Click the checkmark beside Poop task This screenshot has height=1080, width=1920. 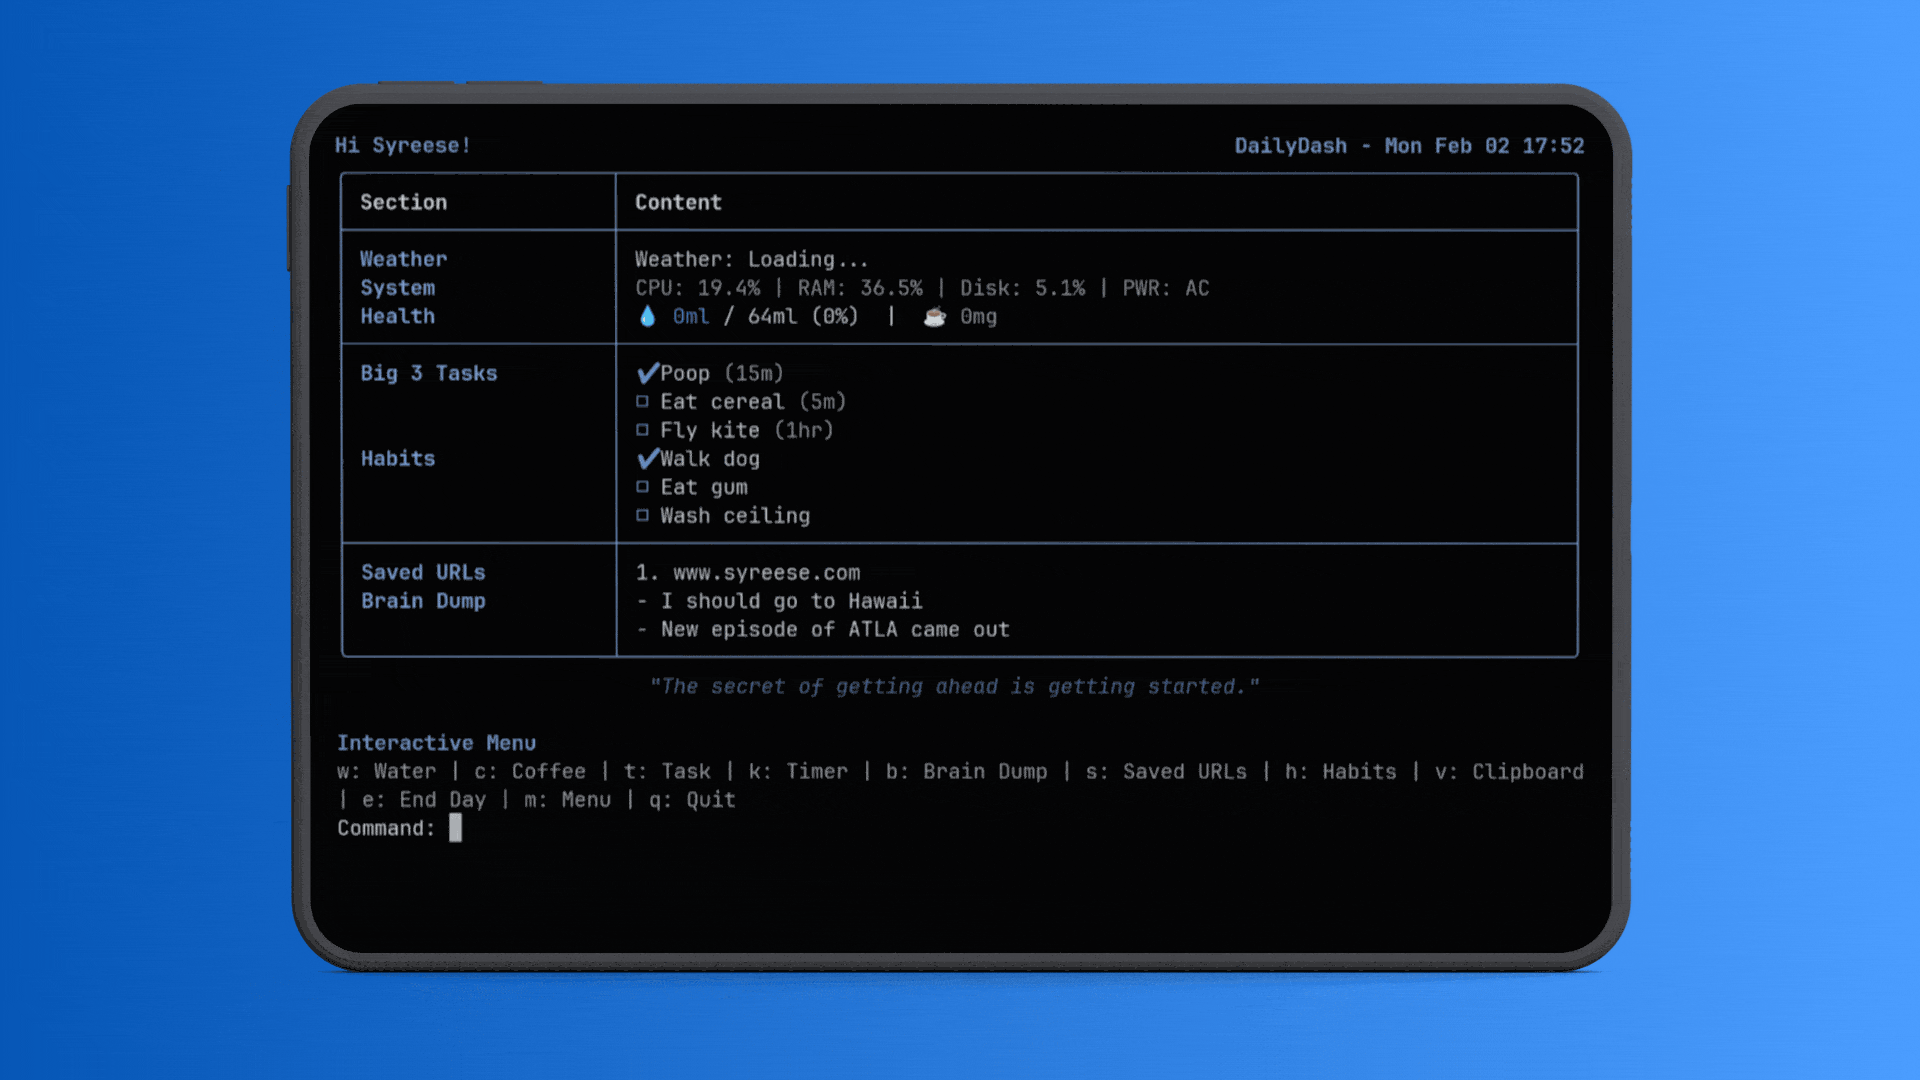[x=647, y=373]
